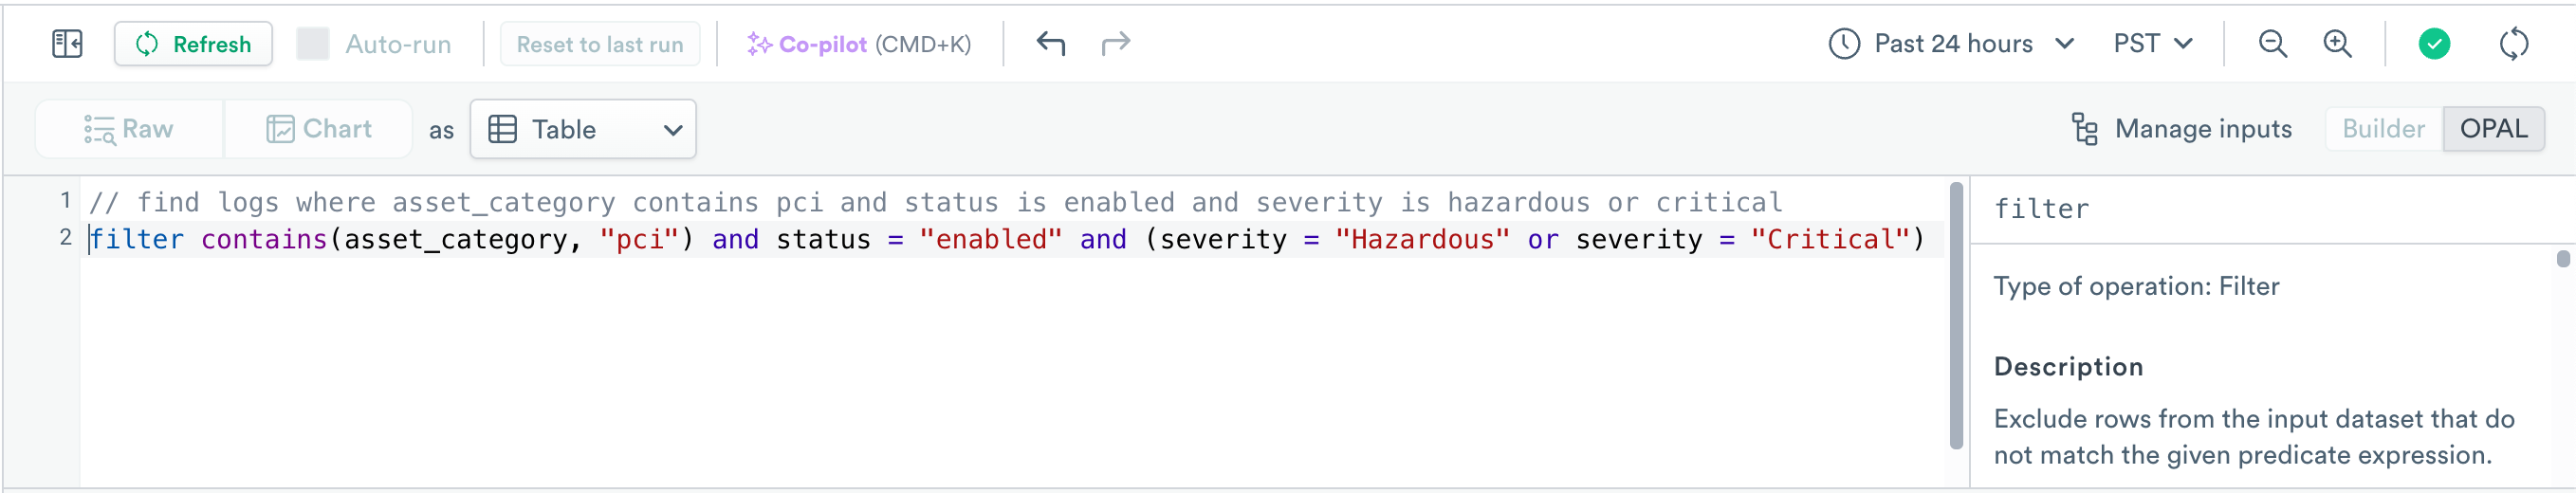
Task: Zoom in with magnifier plus icon
Action: [2337, 44]
